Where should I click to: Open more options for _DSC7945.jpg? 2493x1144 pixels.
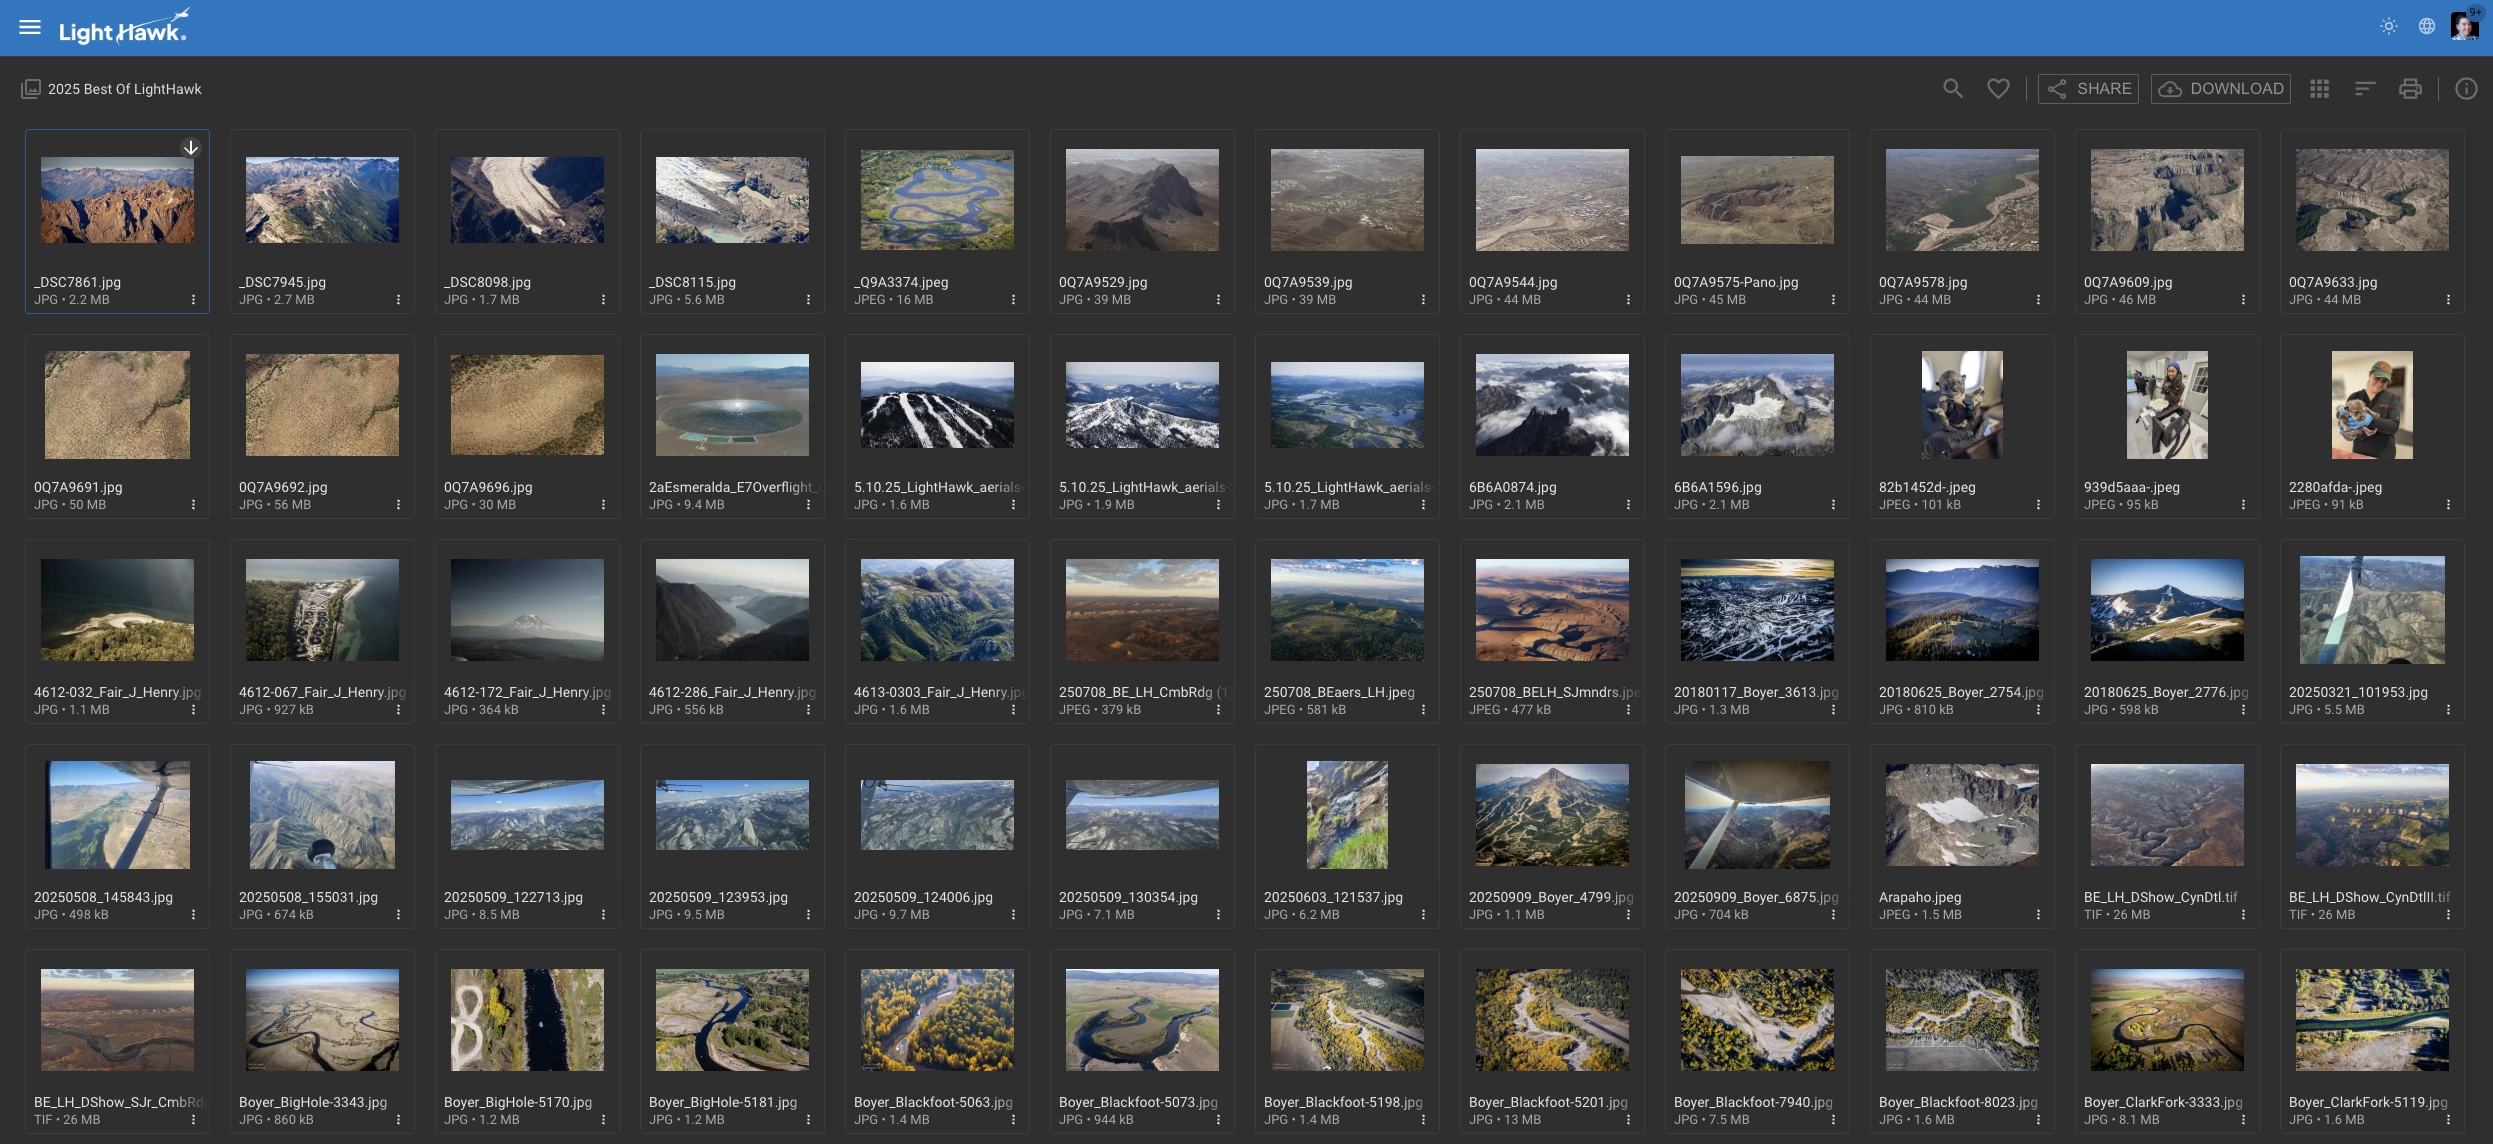coord(398,300)
